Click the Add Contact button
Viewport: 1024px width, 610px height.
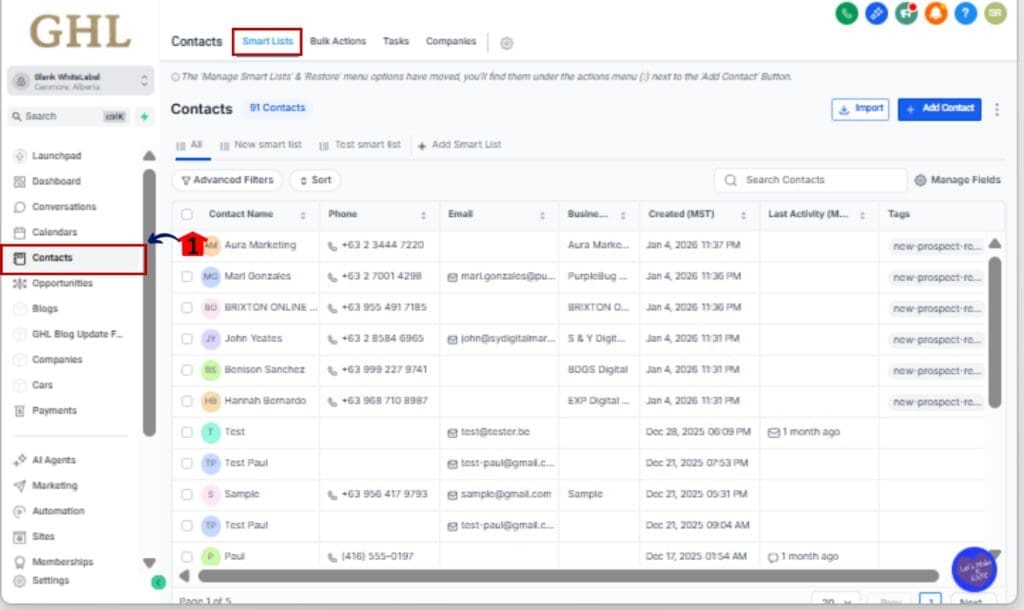tap(939, 110)
